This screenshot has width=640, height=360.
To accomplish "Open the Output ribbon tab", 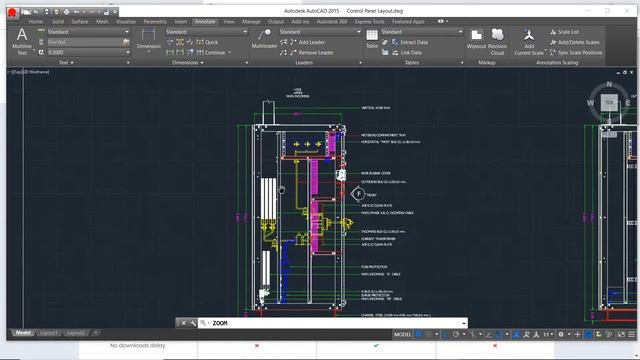I will (x=276, y=22).
